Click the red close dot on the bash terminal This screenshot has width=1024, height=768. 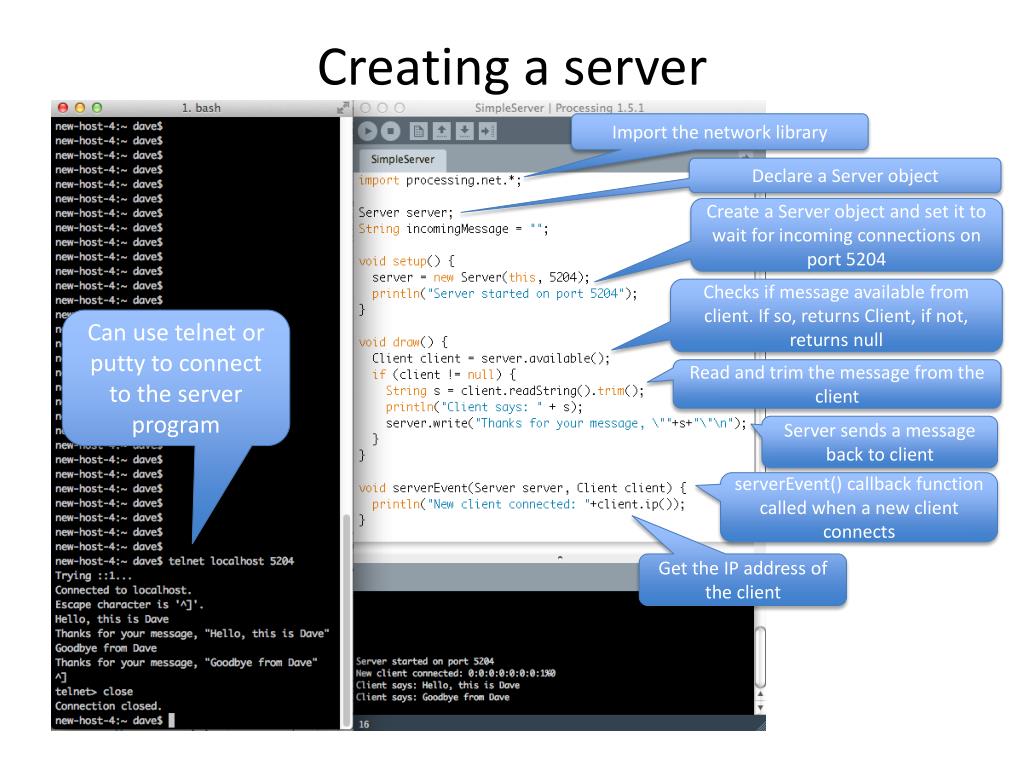tap(63, 108)
